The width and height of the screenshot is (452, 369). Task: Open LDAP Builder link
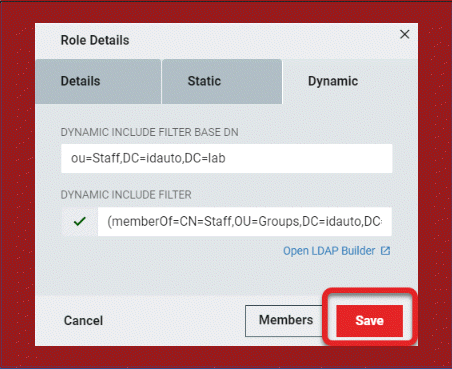[329, 251]
